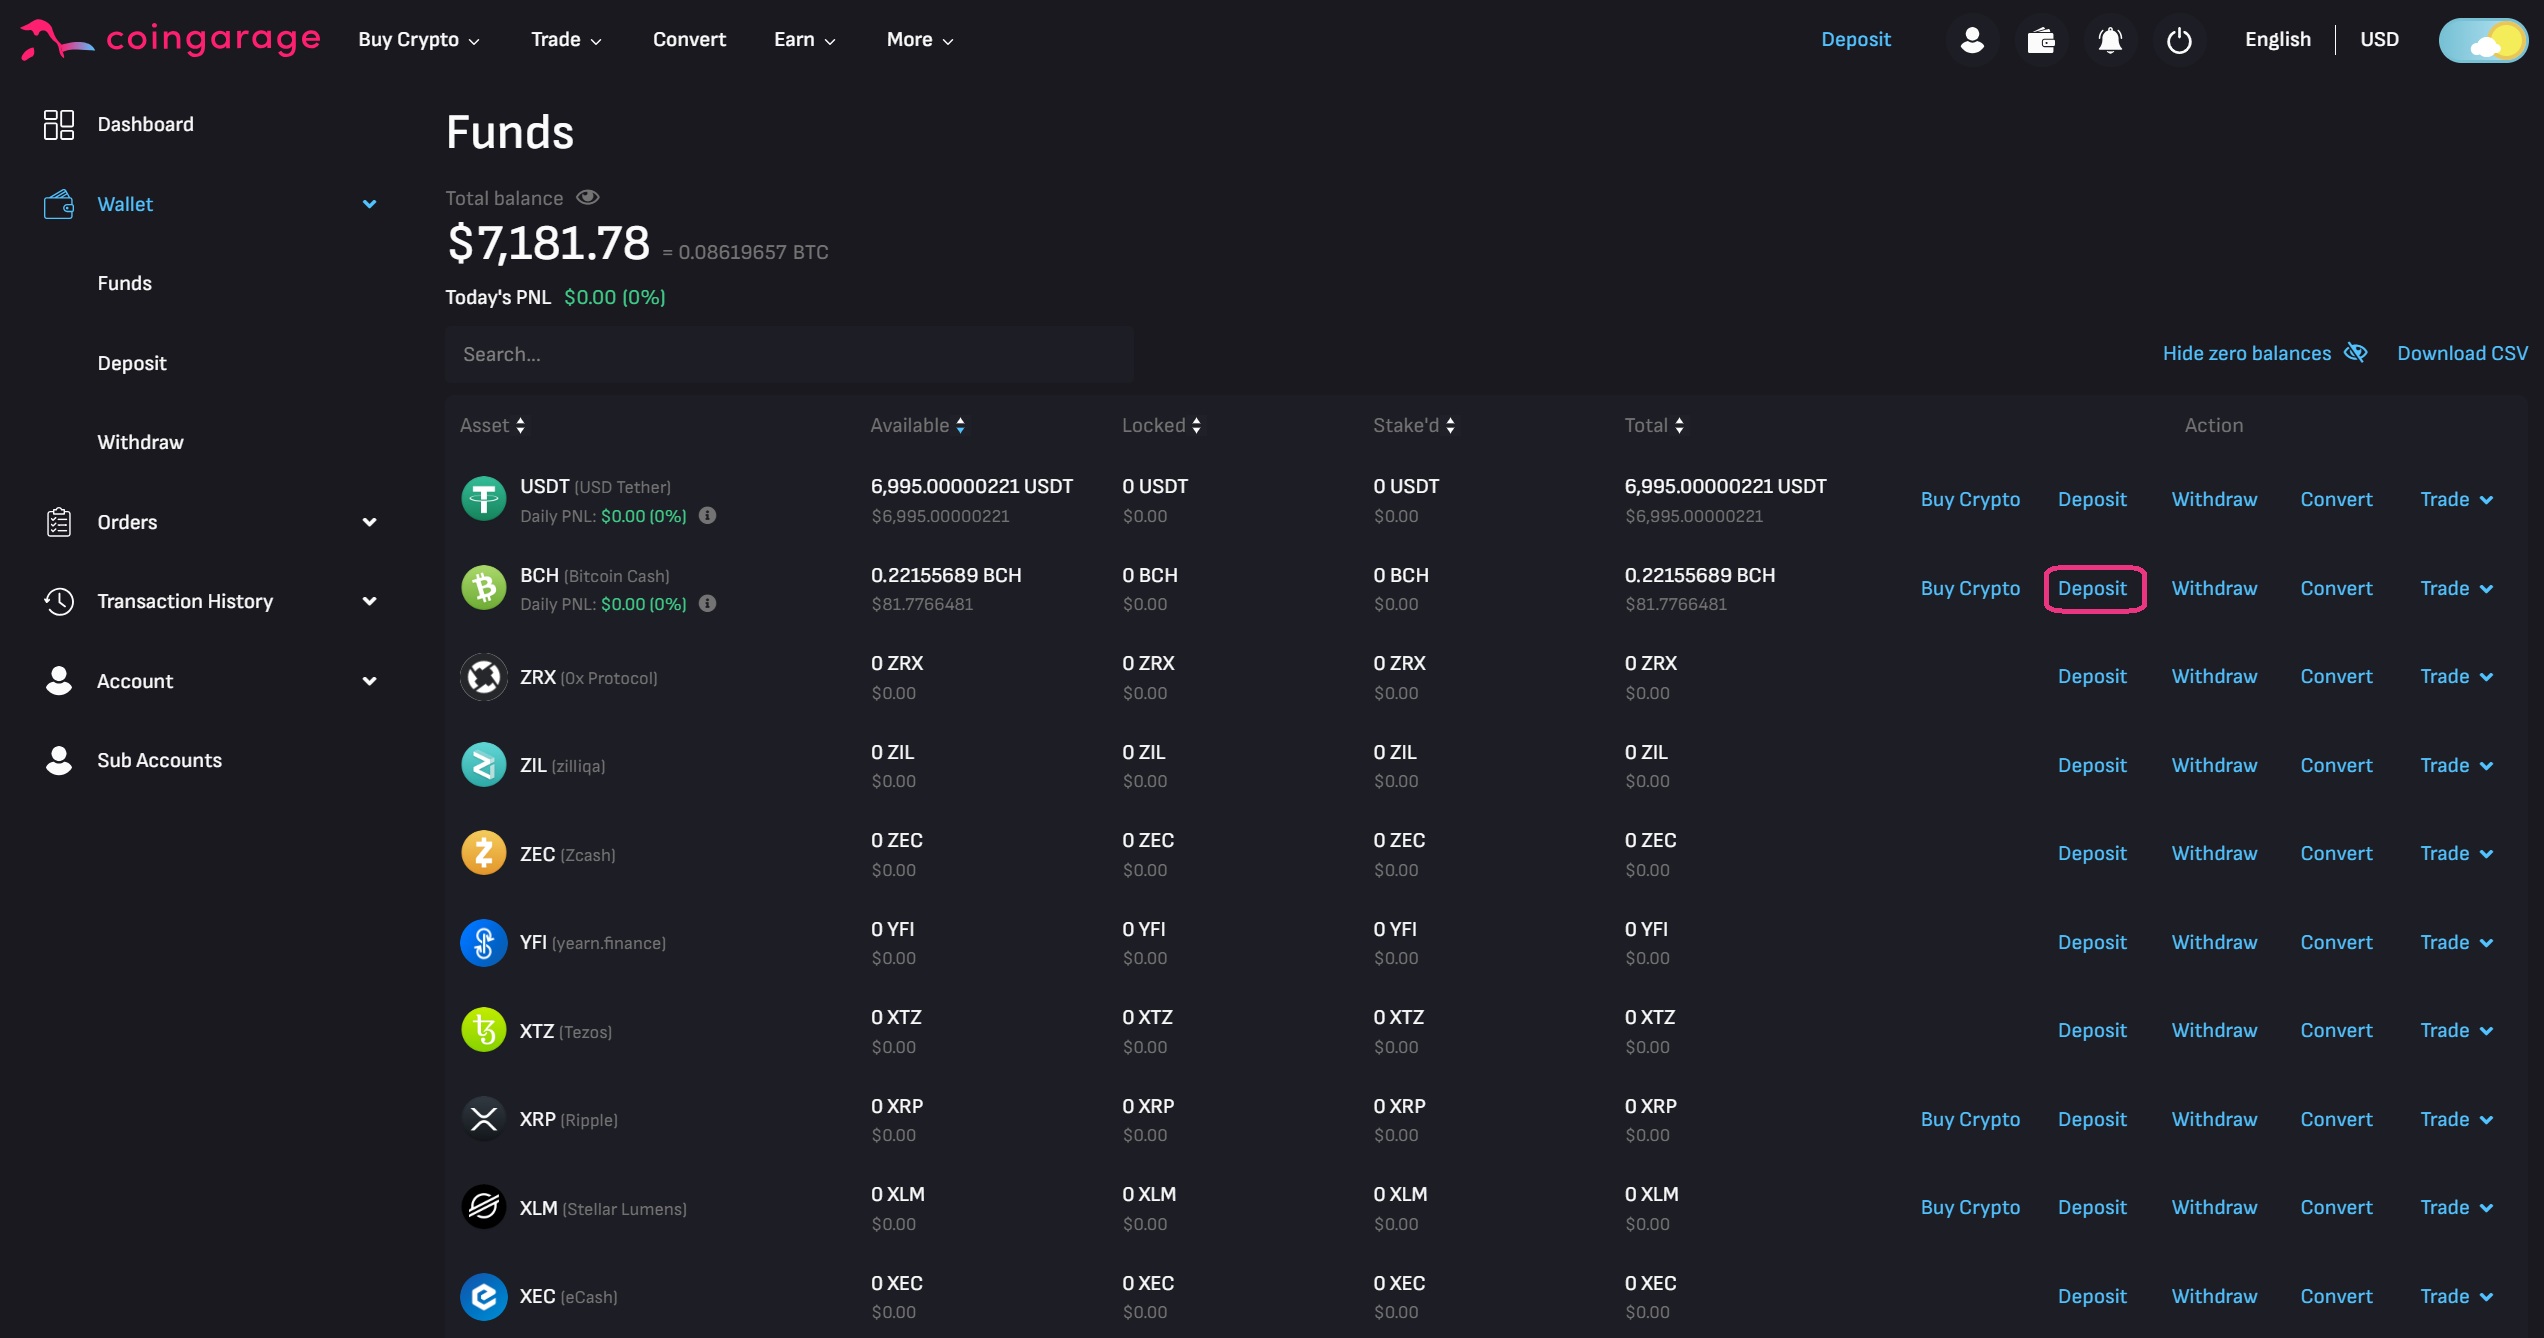Open Sub Accounts in sidebar
The height and width of the screenshot is (1338, 2544).
pyautogui.click(x=159, y=760)
